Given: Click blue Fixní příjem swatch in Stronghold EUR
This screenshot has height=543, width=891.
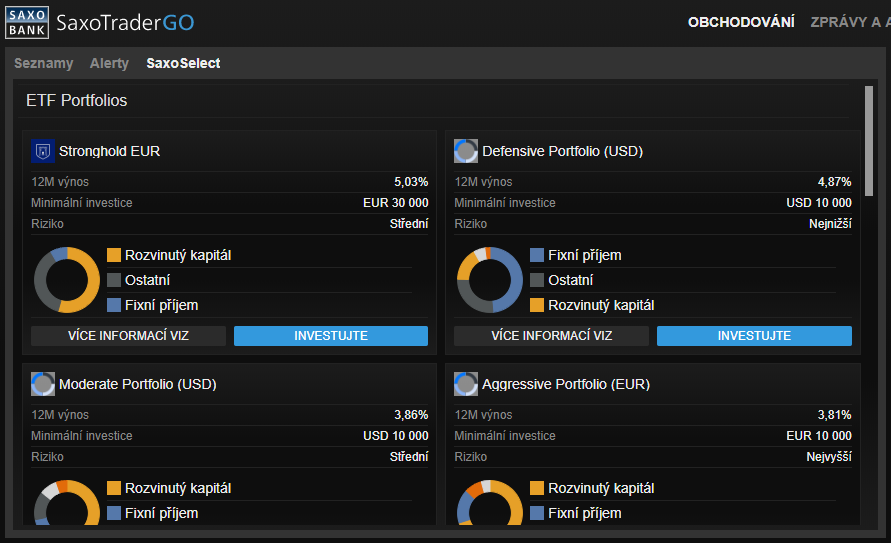Looking at the screenshot, I should [114, 305].
